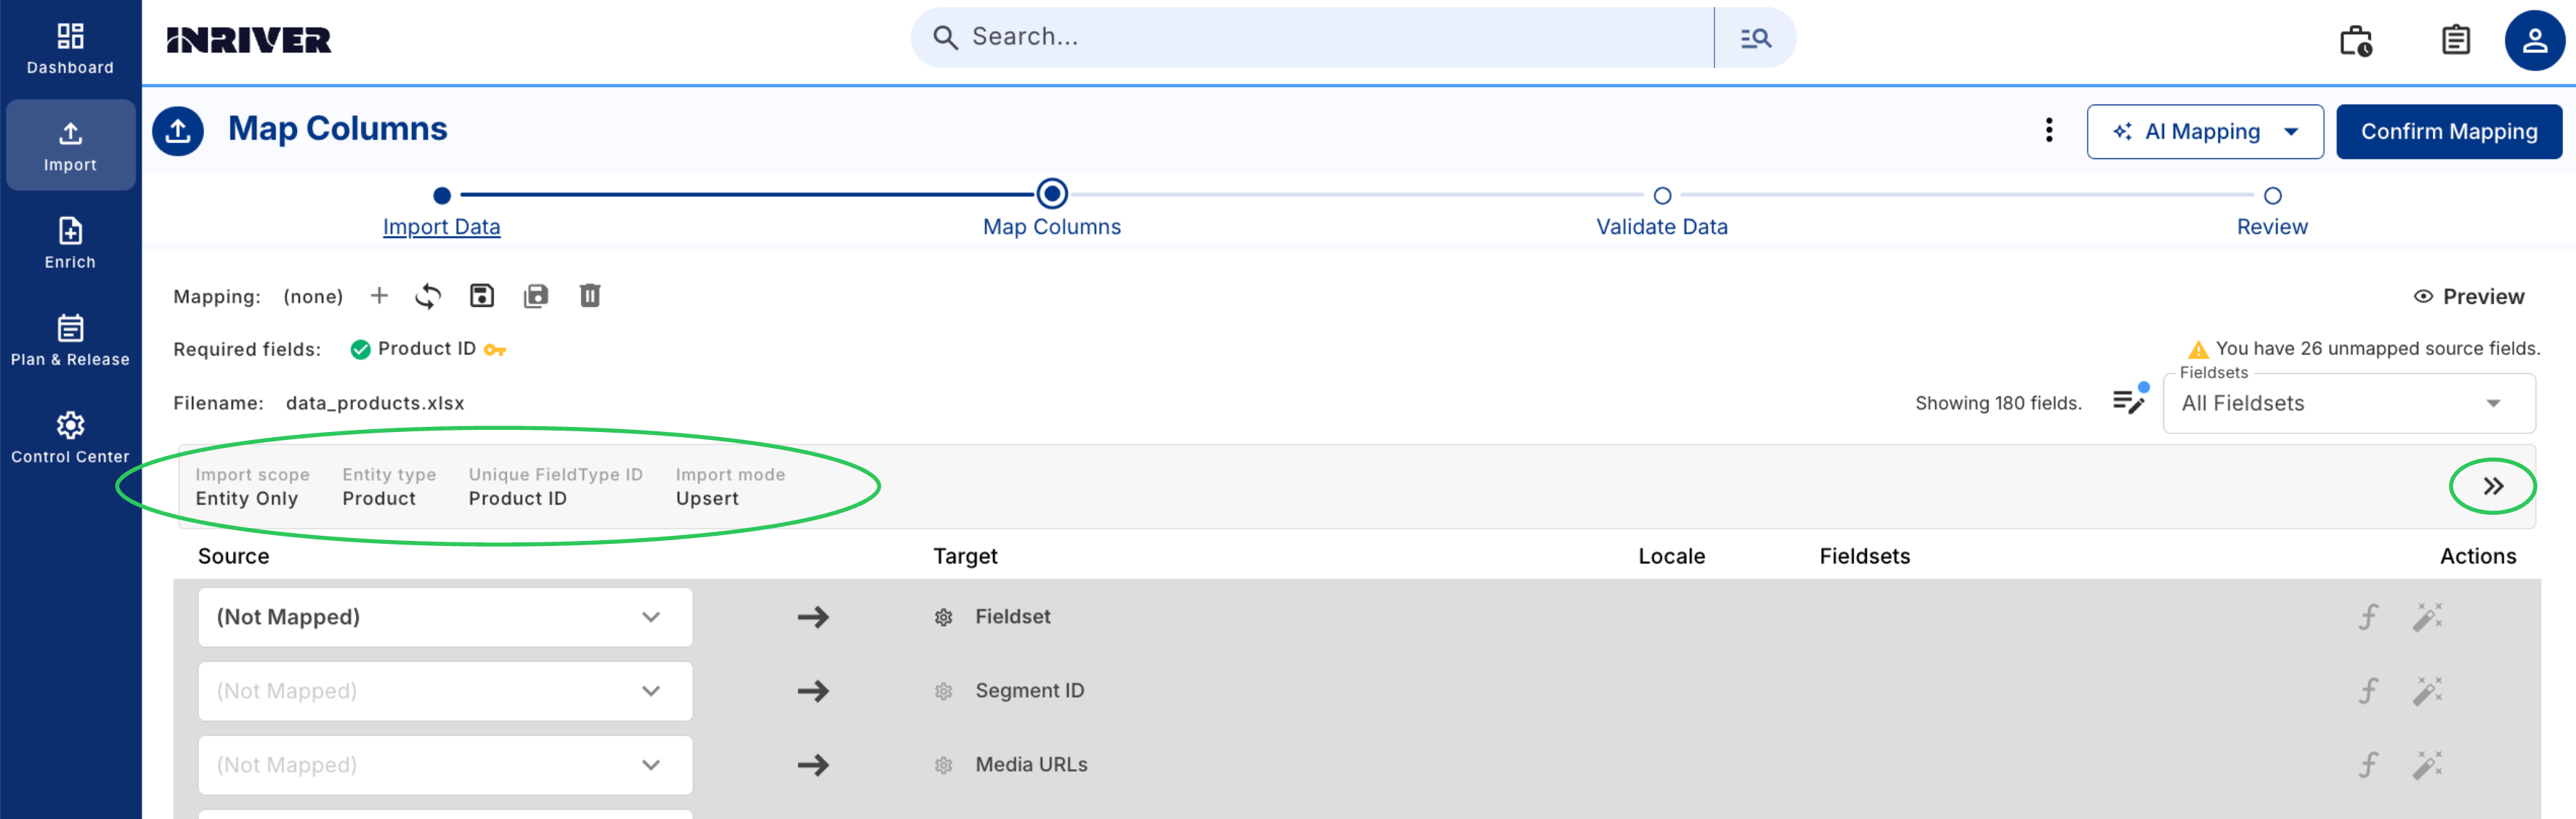Open the user profile avatar
2576x819 pixels.
point(2534,41)
